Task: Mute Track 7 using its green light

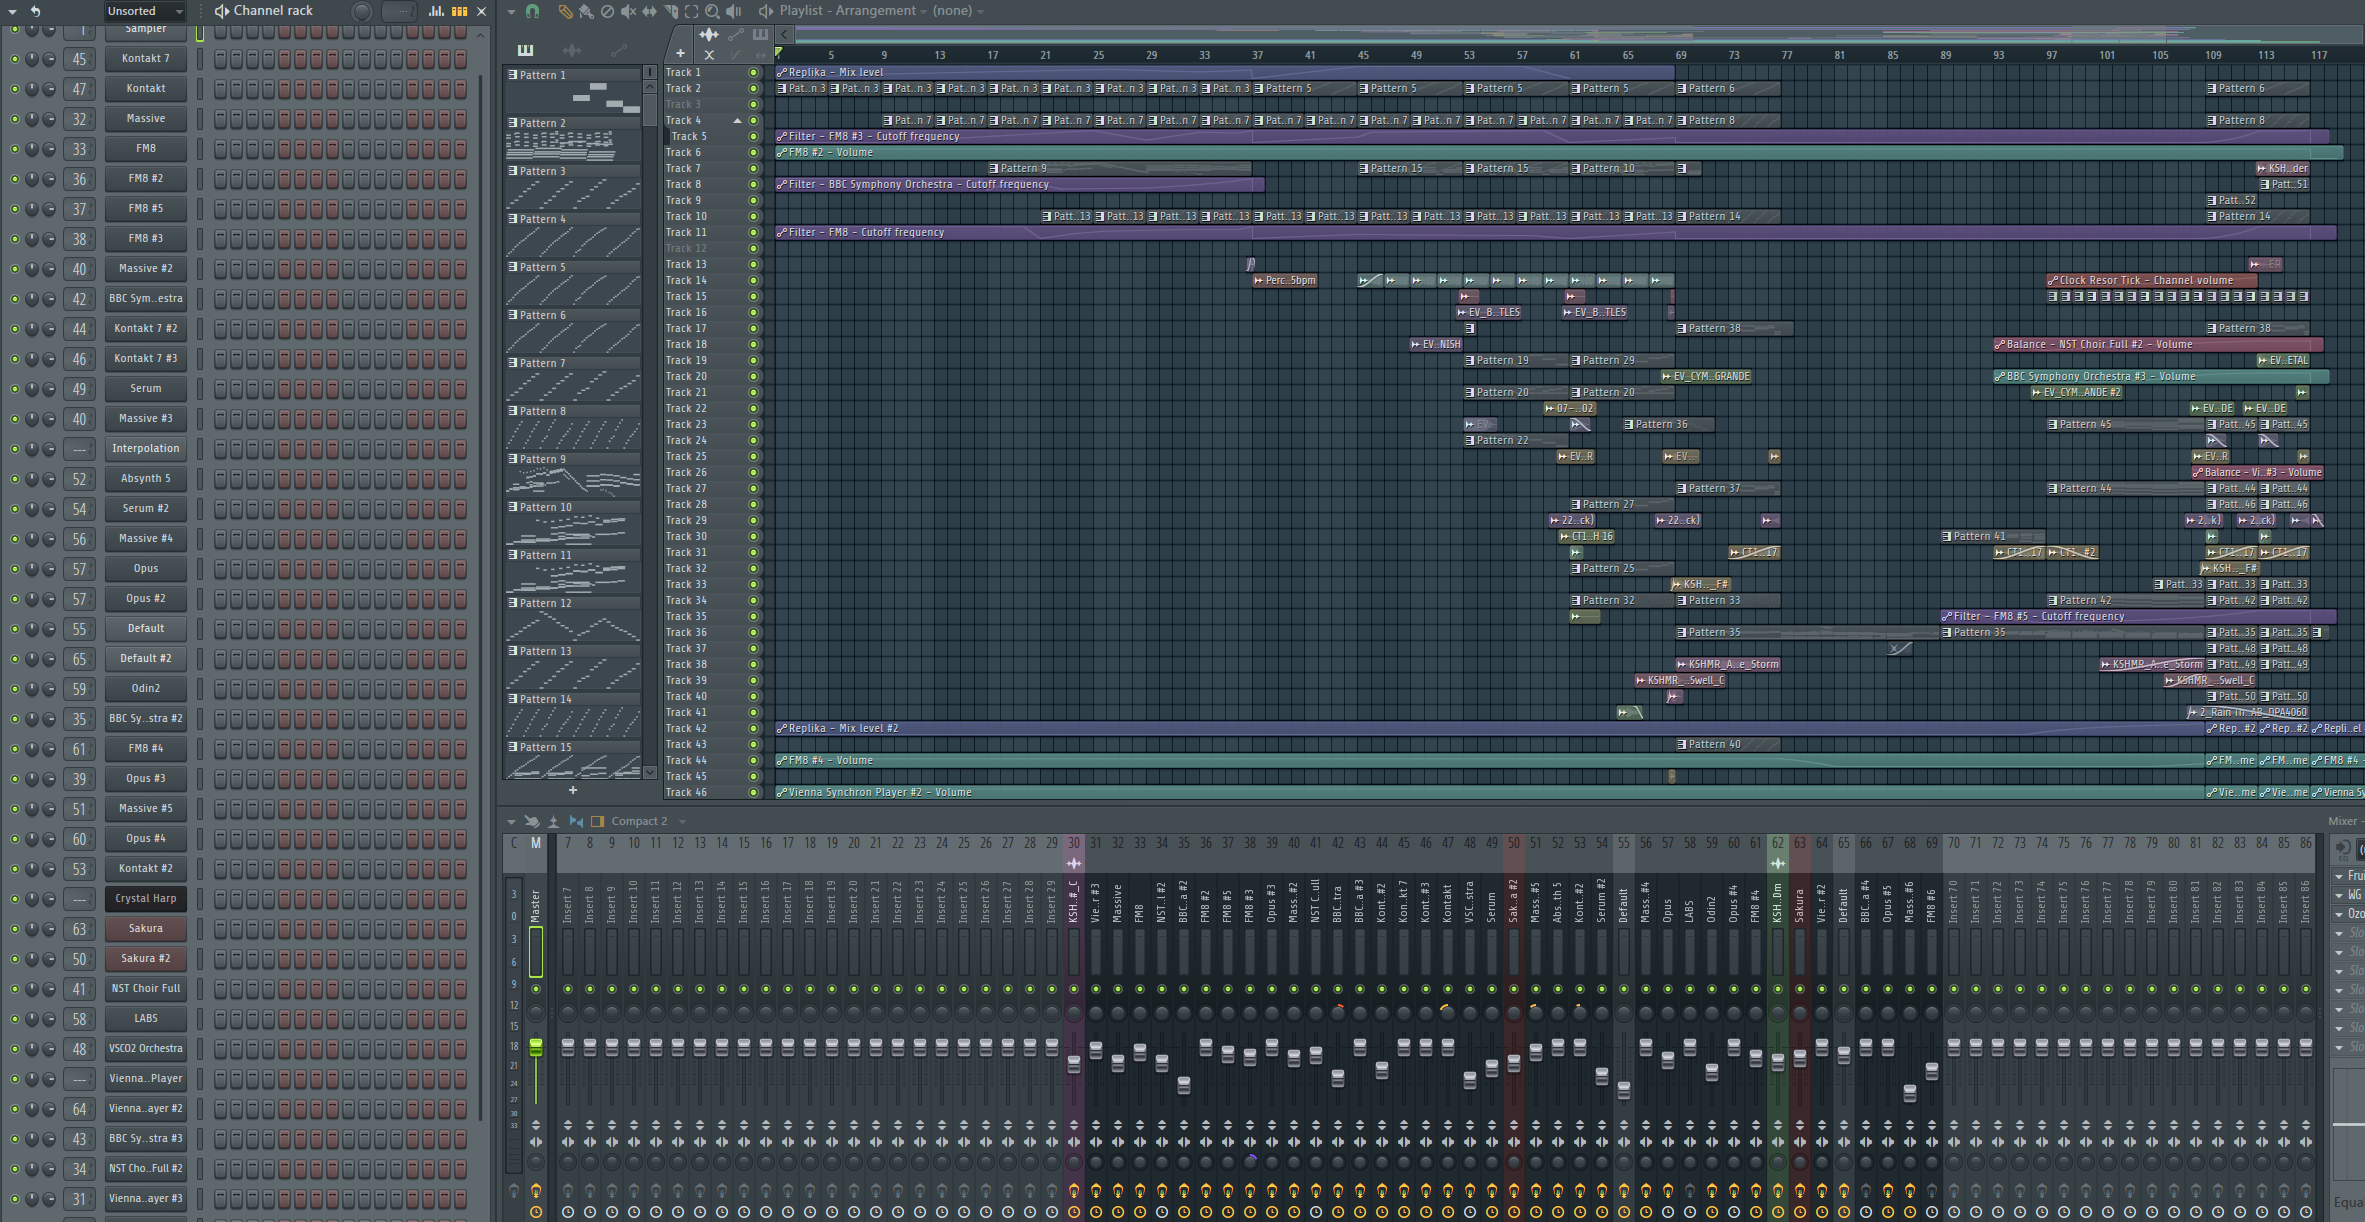Action: tap(753, 168)
